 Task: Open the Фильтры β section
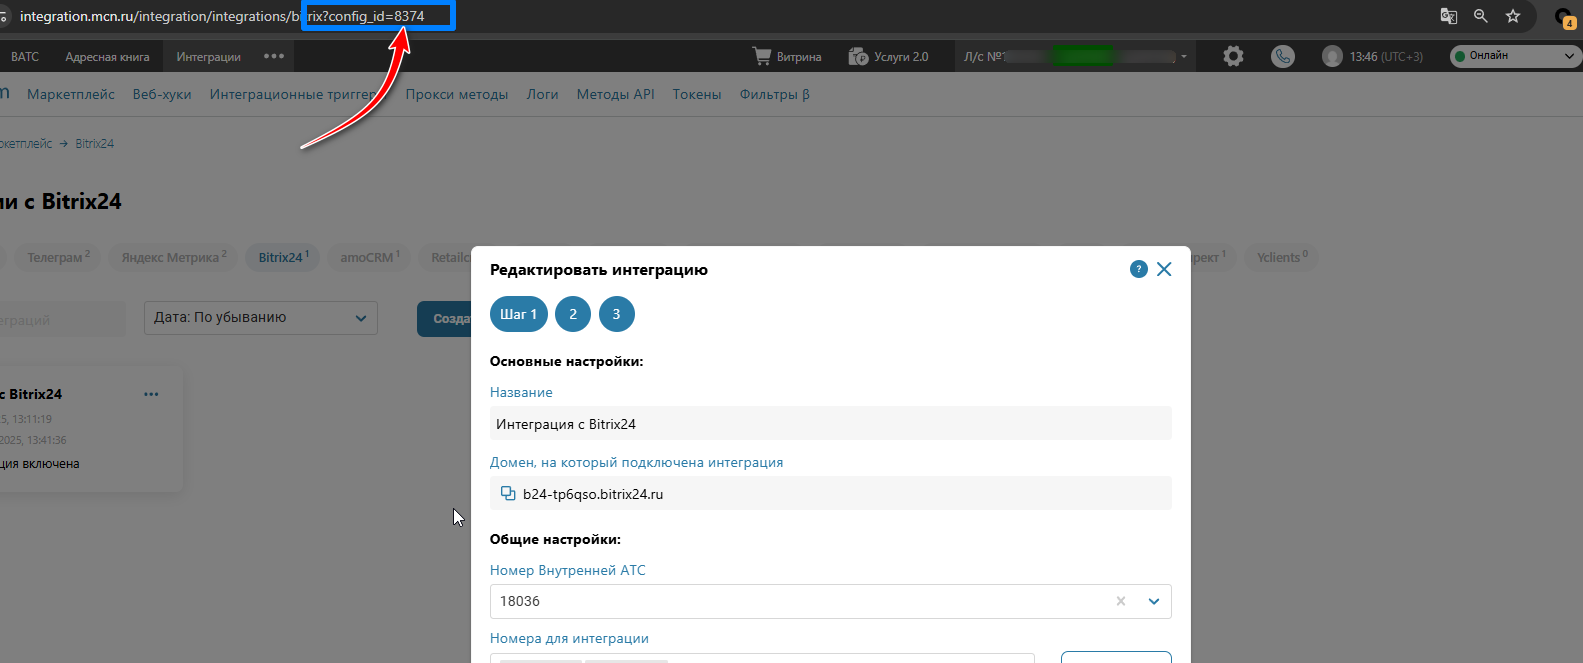(x=775, y=94)
